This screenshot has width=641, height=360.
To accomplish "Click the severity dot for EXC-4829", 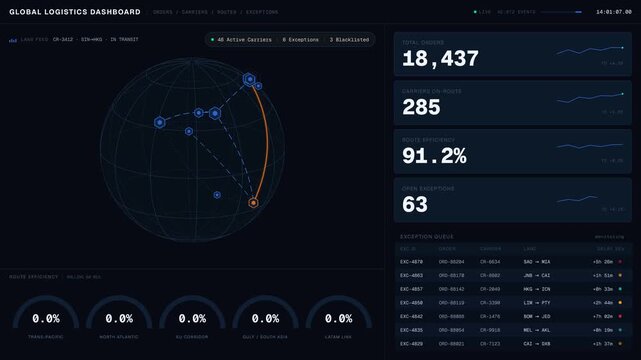I will tap(620, 344).
